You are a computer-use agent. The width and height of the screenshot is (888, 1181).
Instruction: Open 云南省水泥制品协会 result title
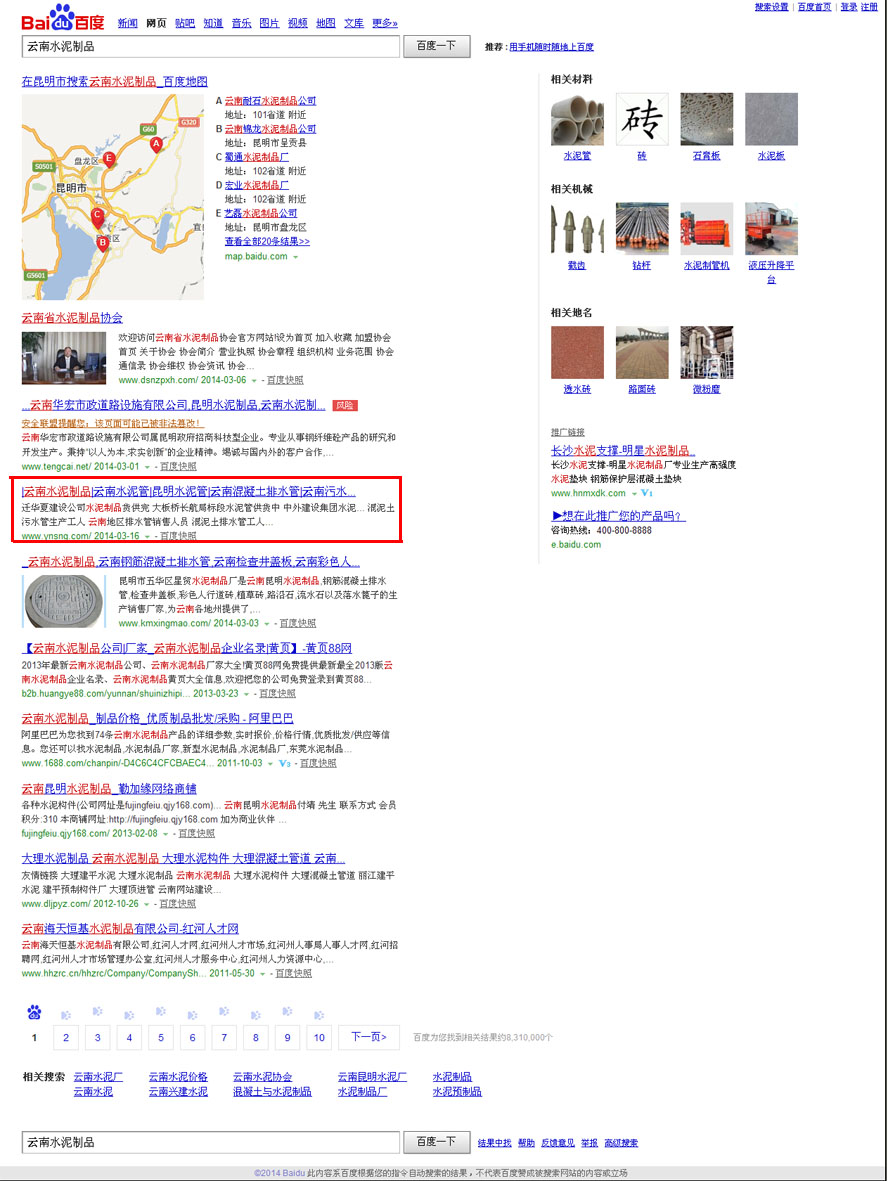(x=72, y=318)
